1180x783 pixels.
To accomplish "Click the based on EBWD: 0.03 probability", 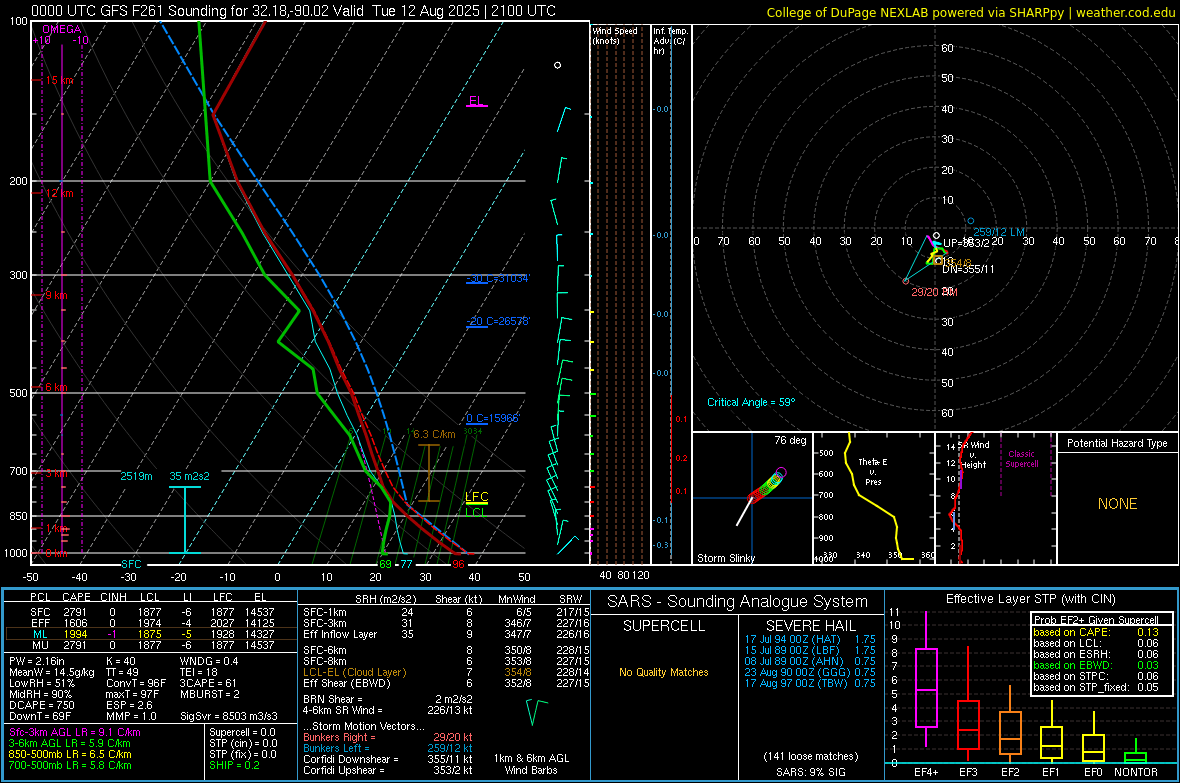I will tap(1096, 665).
